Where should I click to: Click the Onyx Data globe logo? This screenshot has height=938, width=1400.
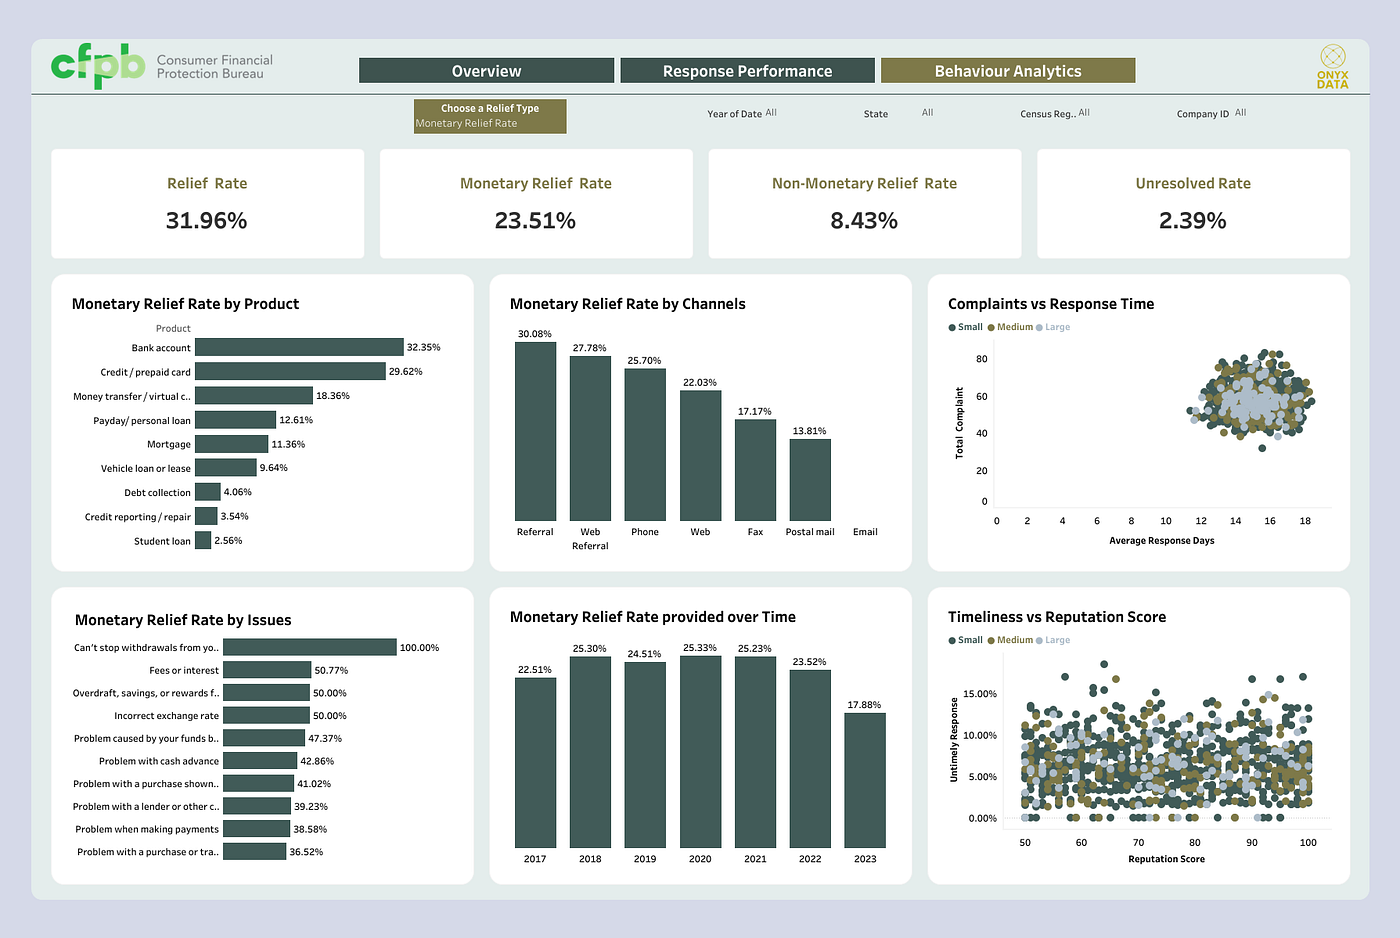coord(1332,56)
